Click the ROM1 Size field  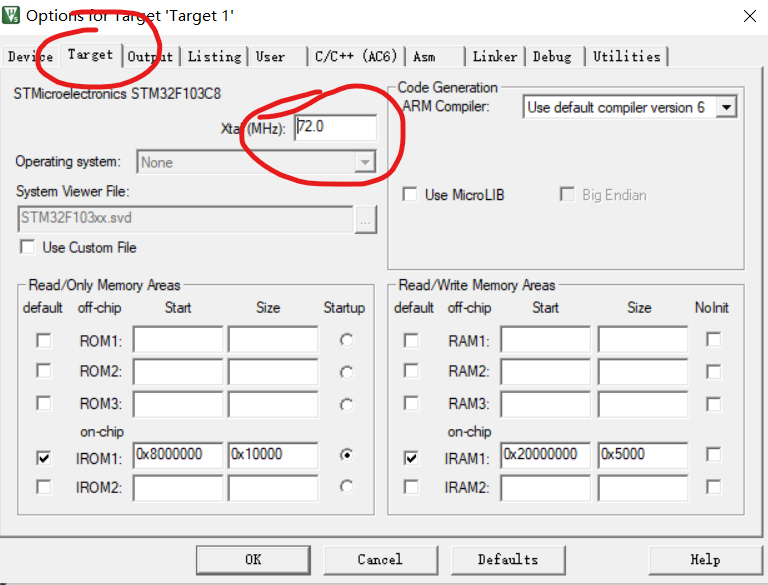tap(273, 340)
